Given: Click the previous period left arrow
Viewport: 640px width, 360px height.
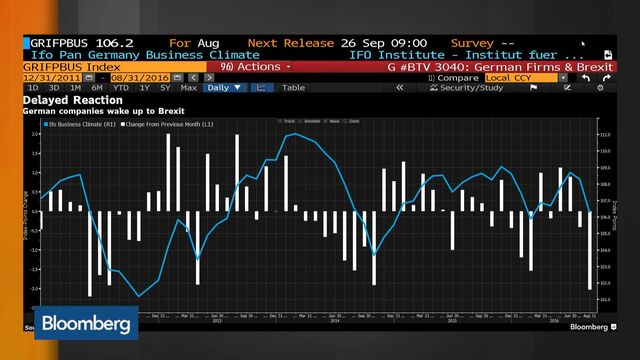Looking at the screenshot, I should [193, 78].
